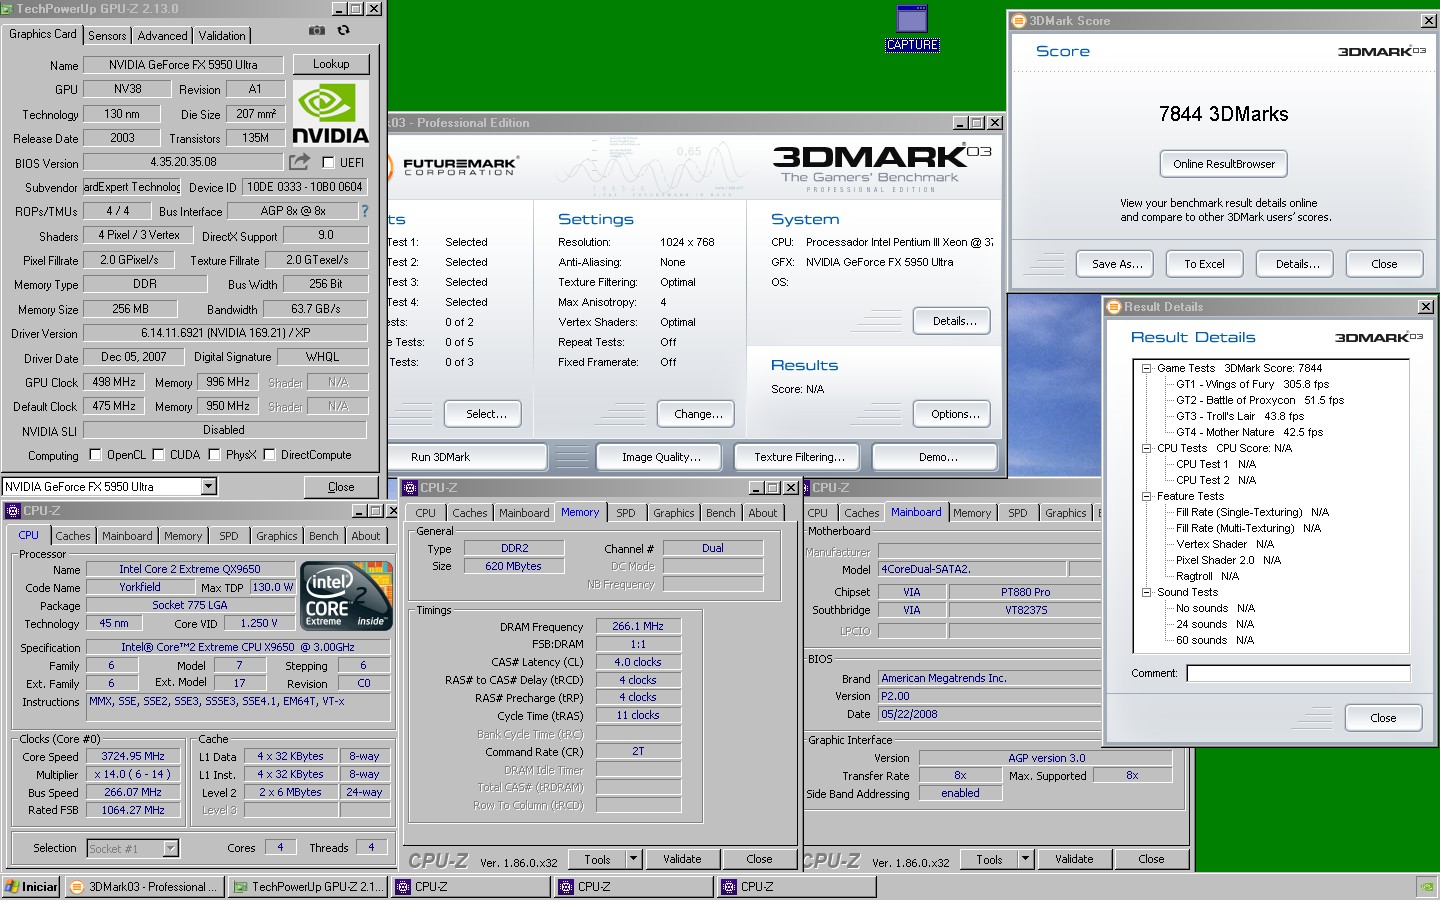Image resolution: width=1440 pixels, height=900 pixels.
Task: Click the DRAM Frequency 266.1 MHz value
Action: [638, 626]
